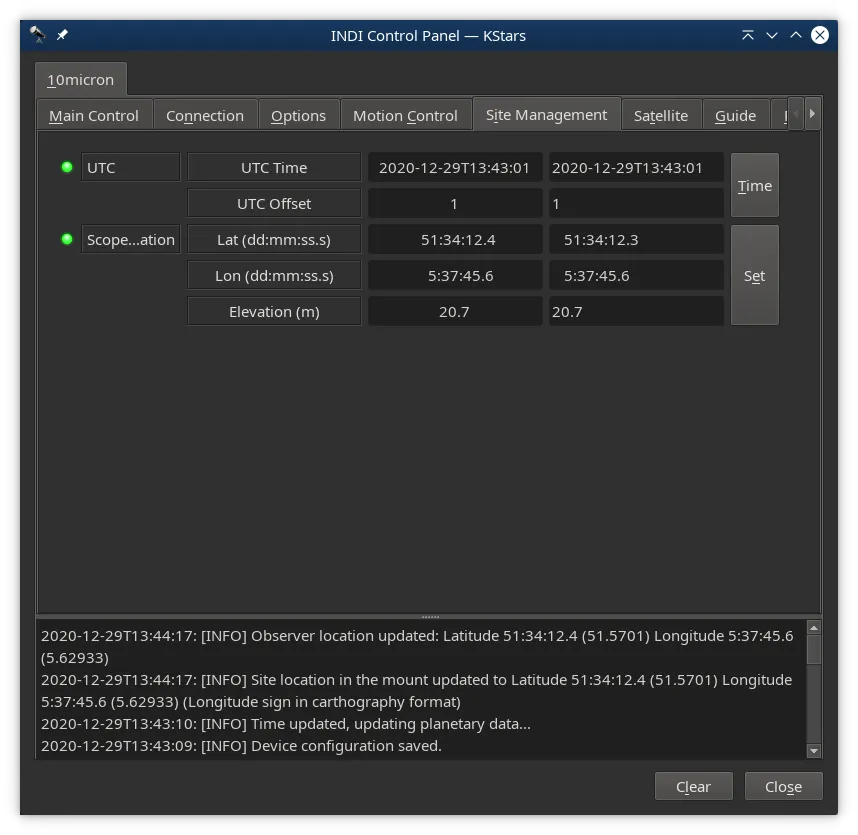Image resolution: width=858 pixels, height=835 pixels.
Task: Minimize the INDI Control Panel window
Action: 772,36
